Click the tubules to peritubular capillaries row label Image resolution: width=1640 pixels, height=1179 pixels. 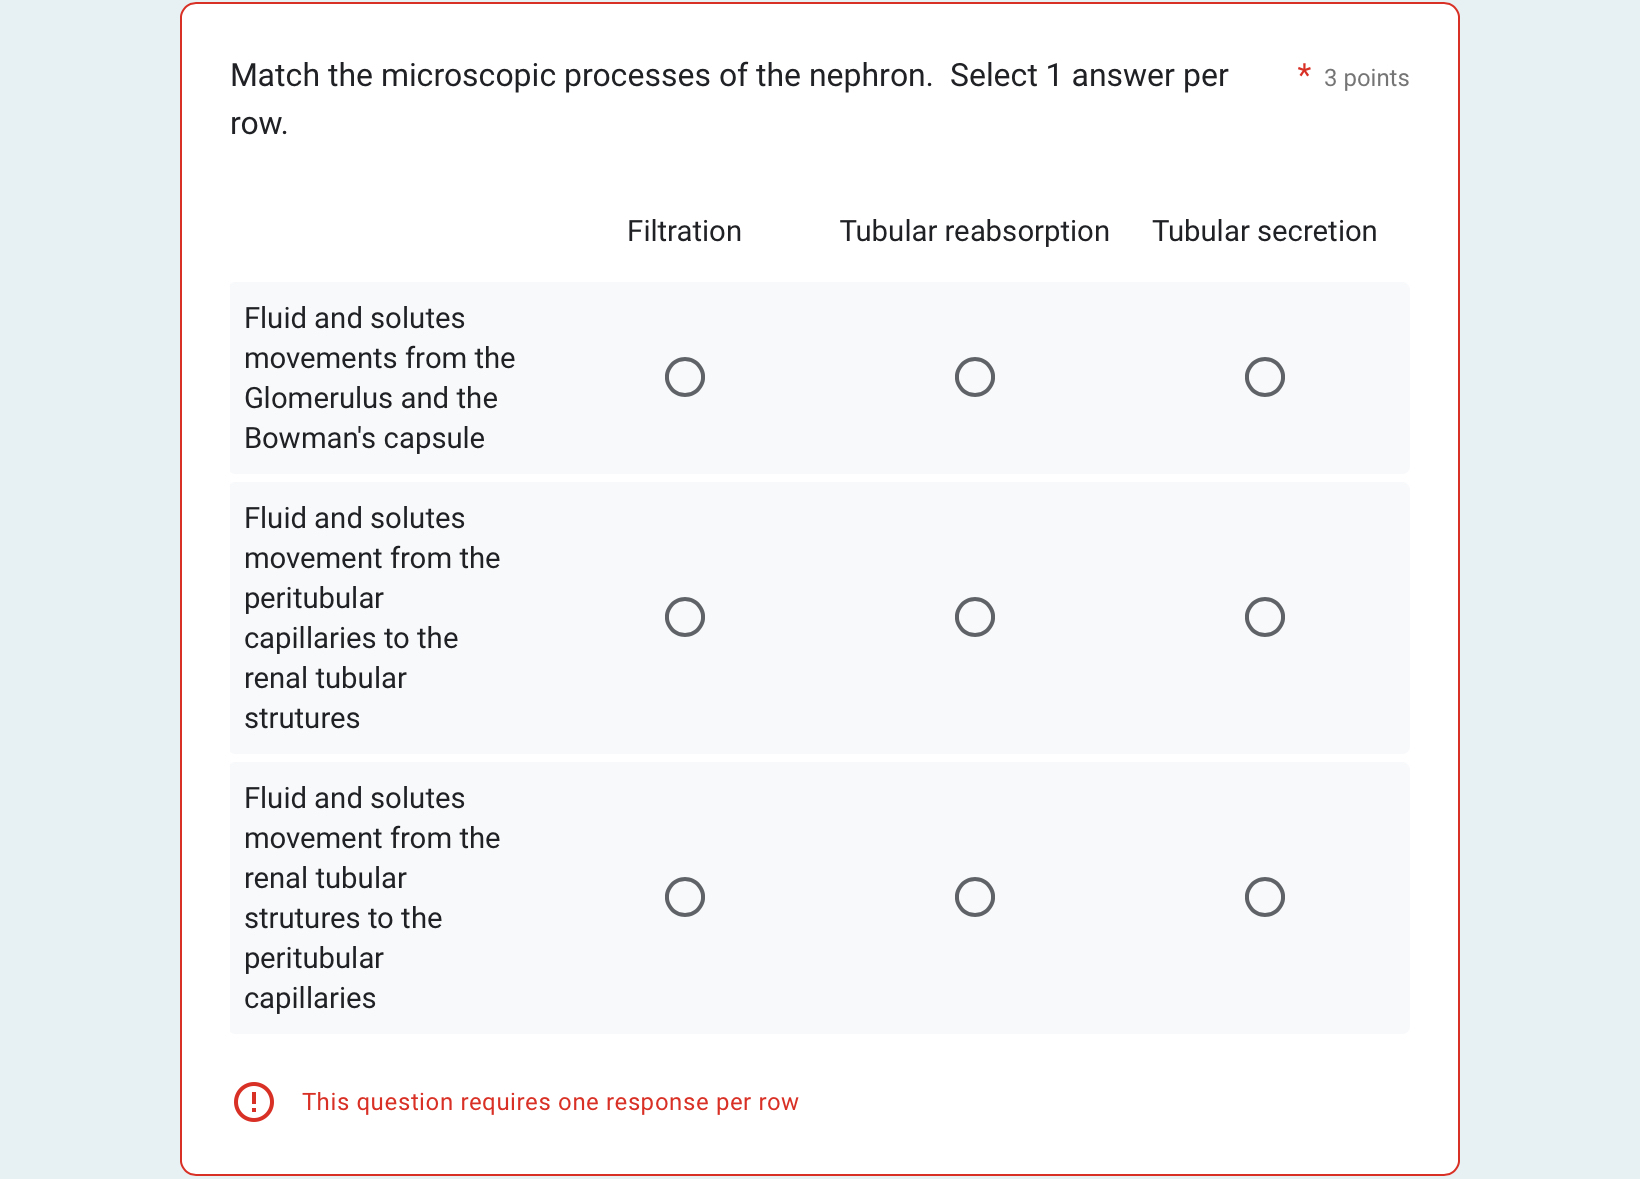tap(372, 896)
